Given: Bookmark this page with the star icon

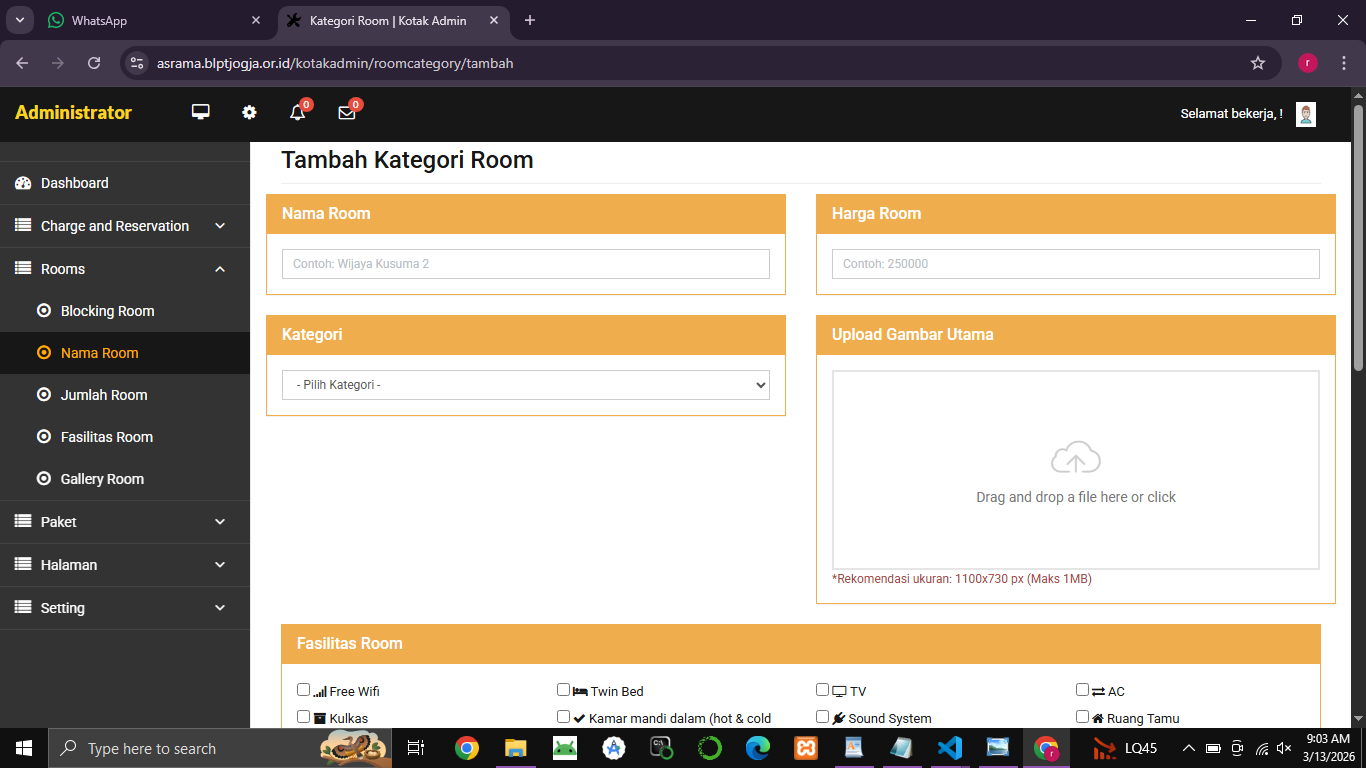Looking at the screenshot, I should [1257, 63].
